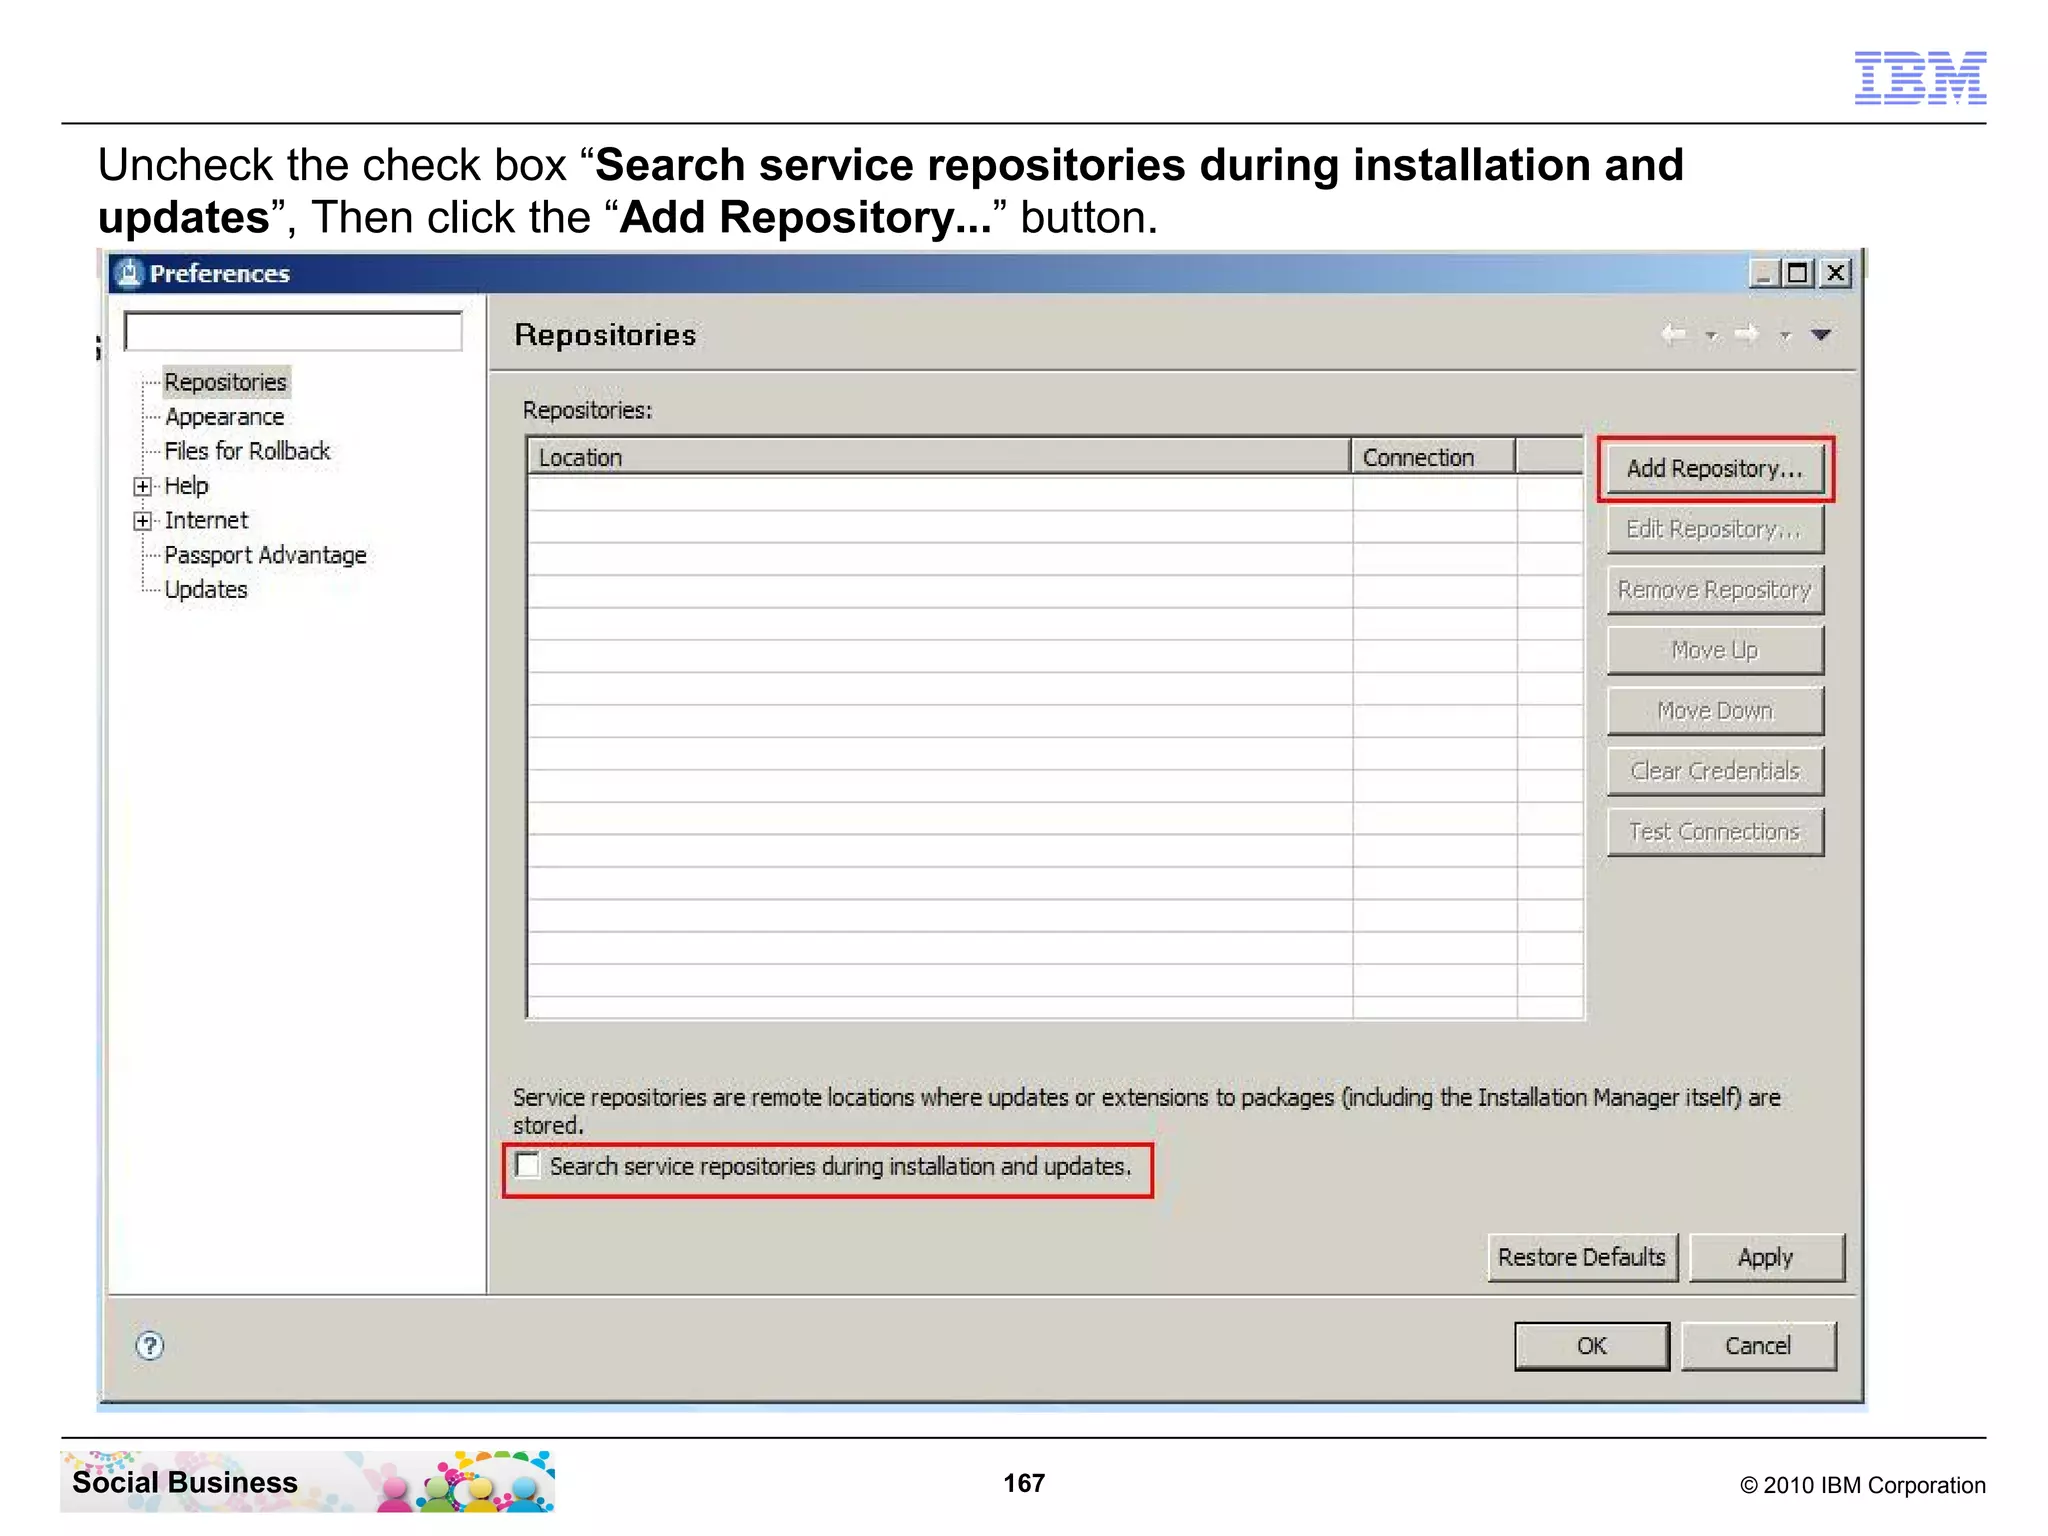The width and height of the screenshot is (2048, 1536).
Task: Click the Add Repository... button
Action: [x=1715, y=468]
